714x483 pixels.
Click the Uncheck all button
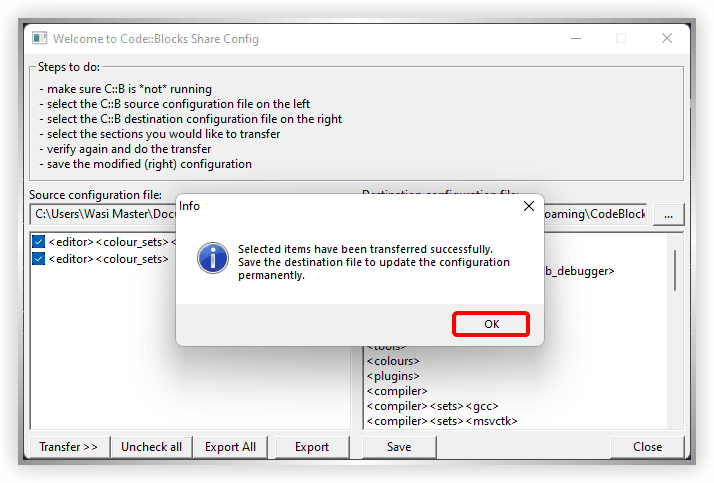151,447
